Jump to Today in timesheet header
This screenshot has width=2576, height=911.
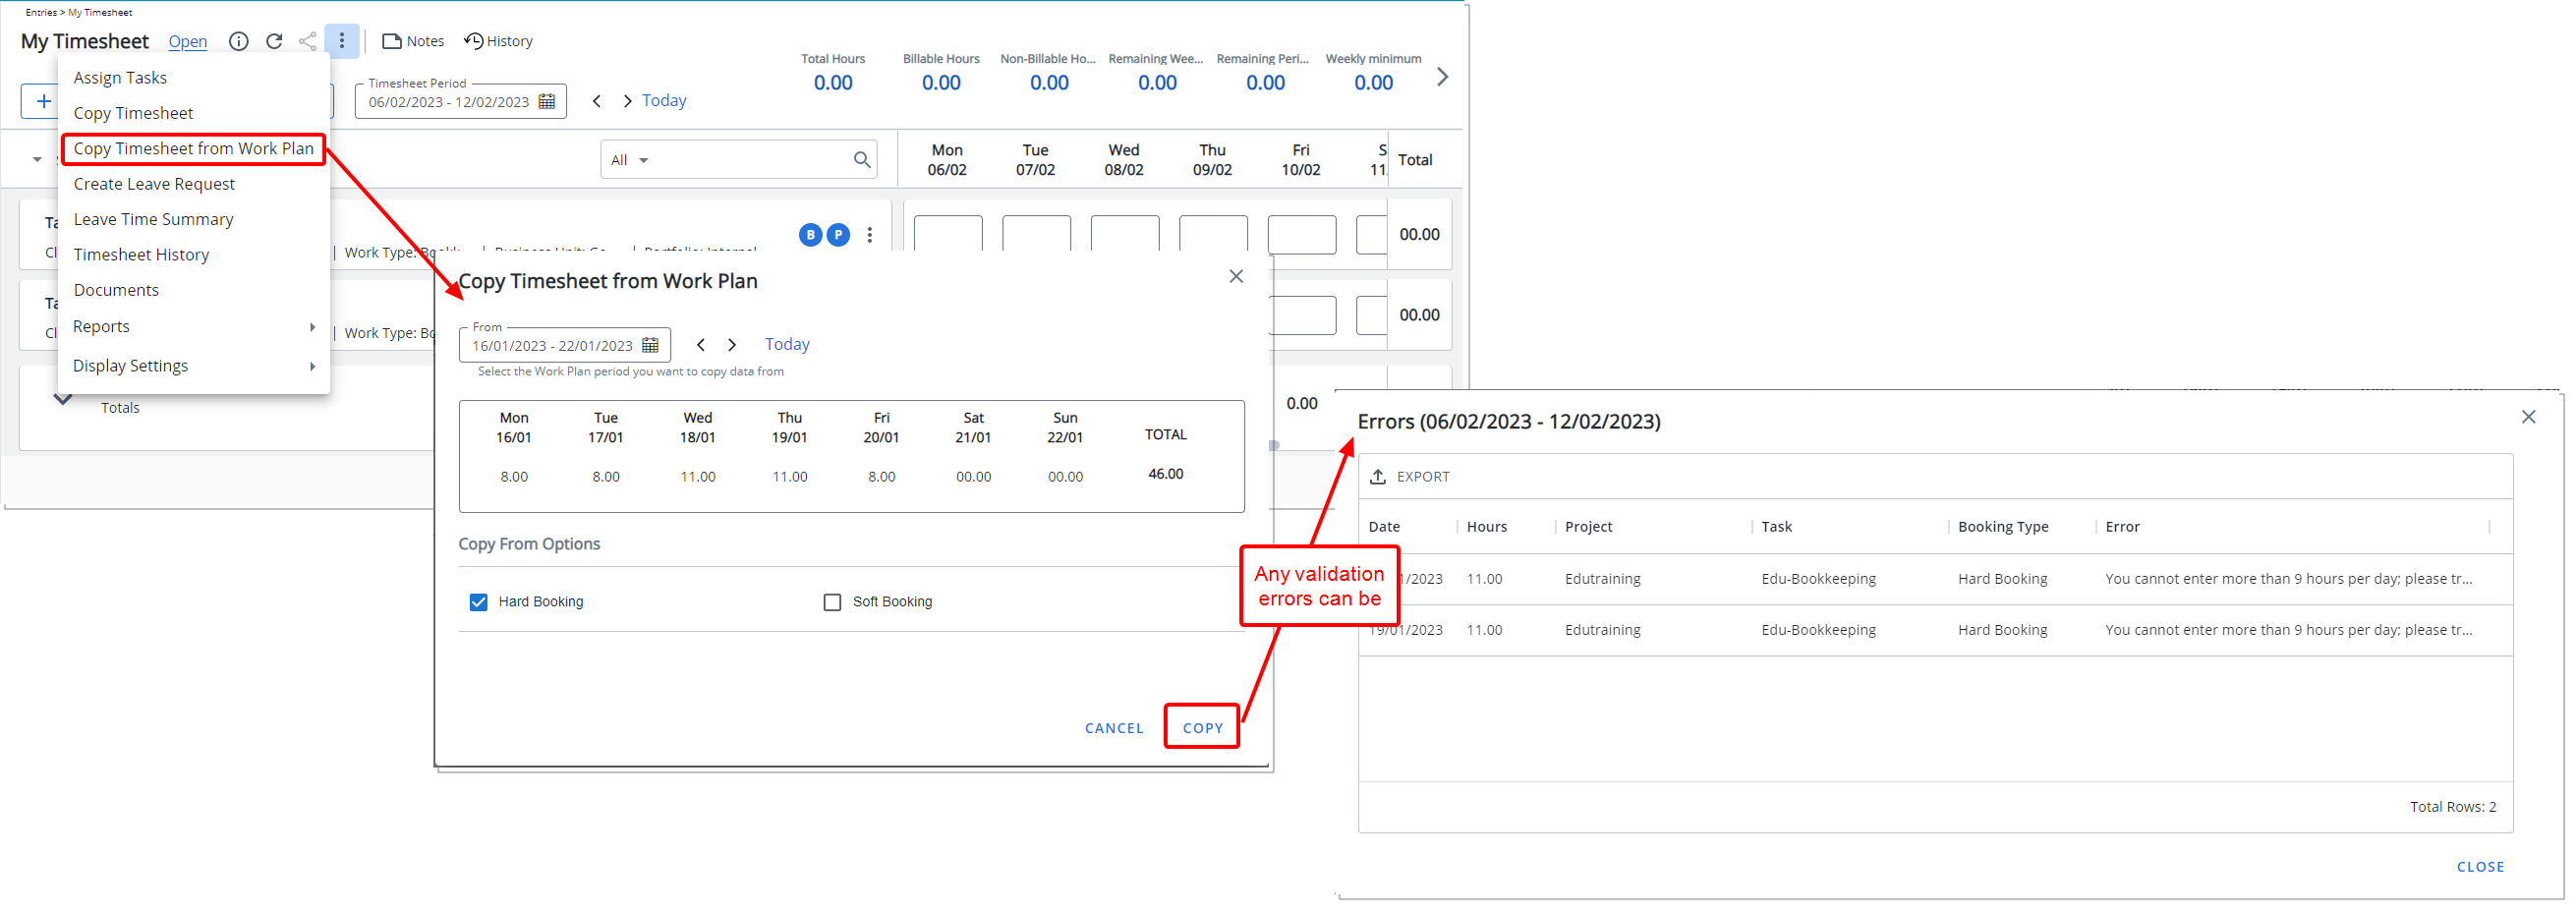[x=664, y=101]
